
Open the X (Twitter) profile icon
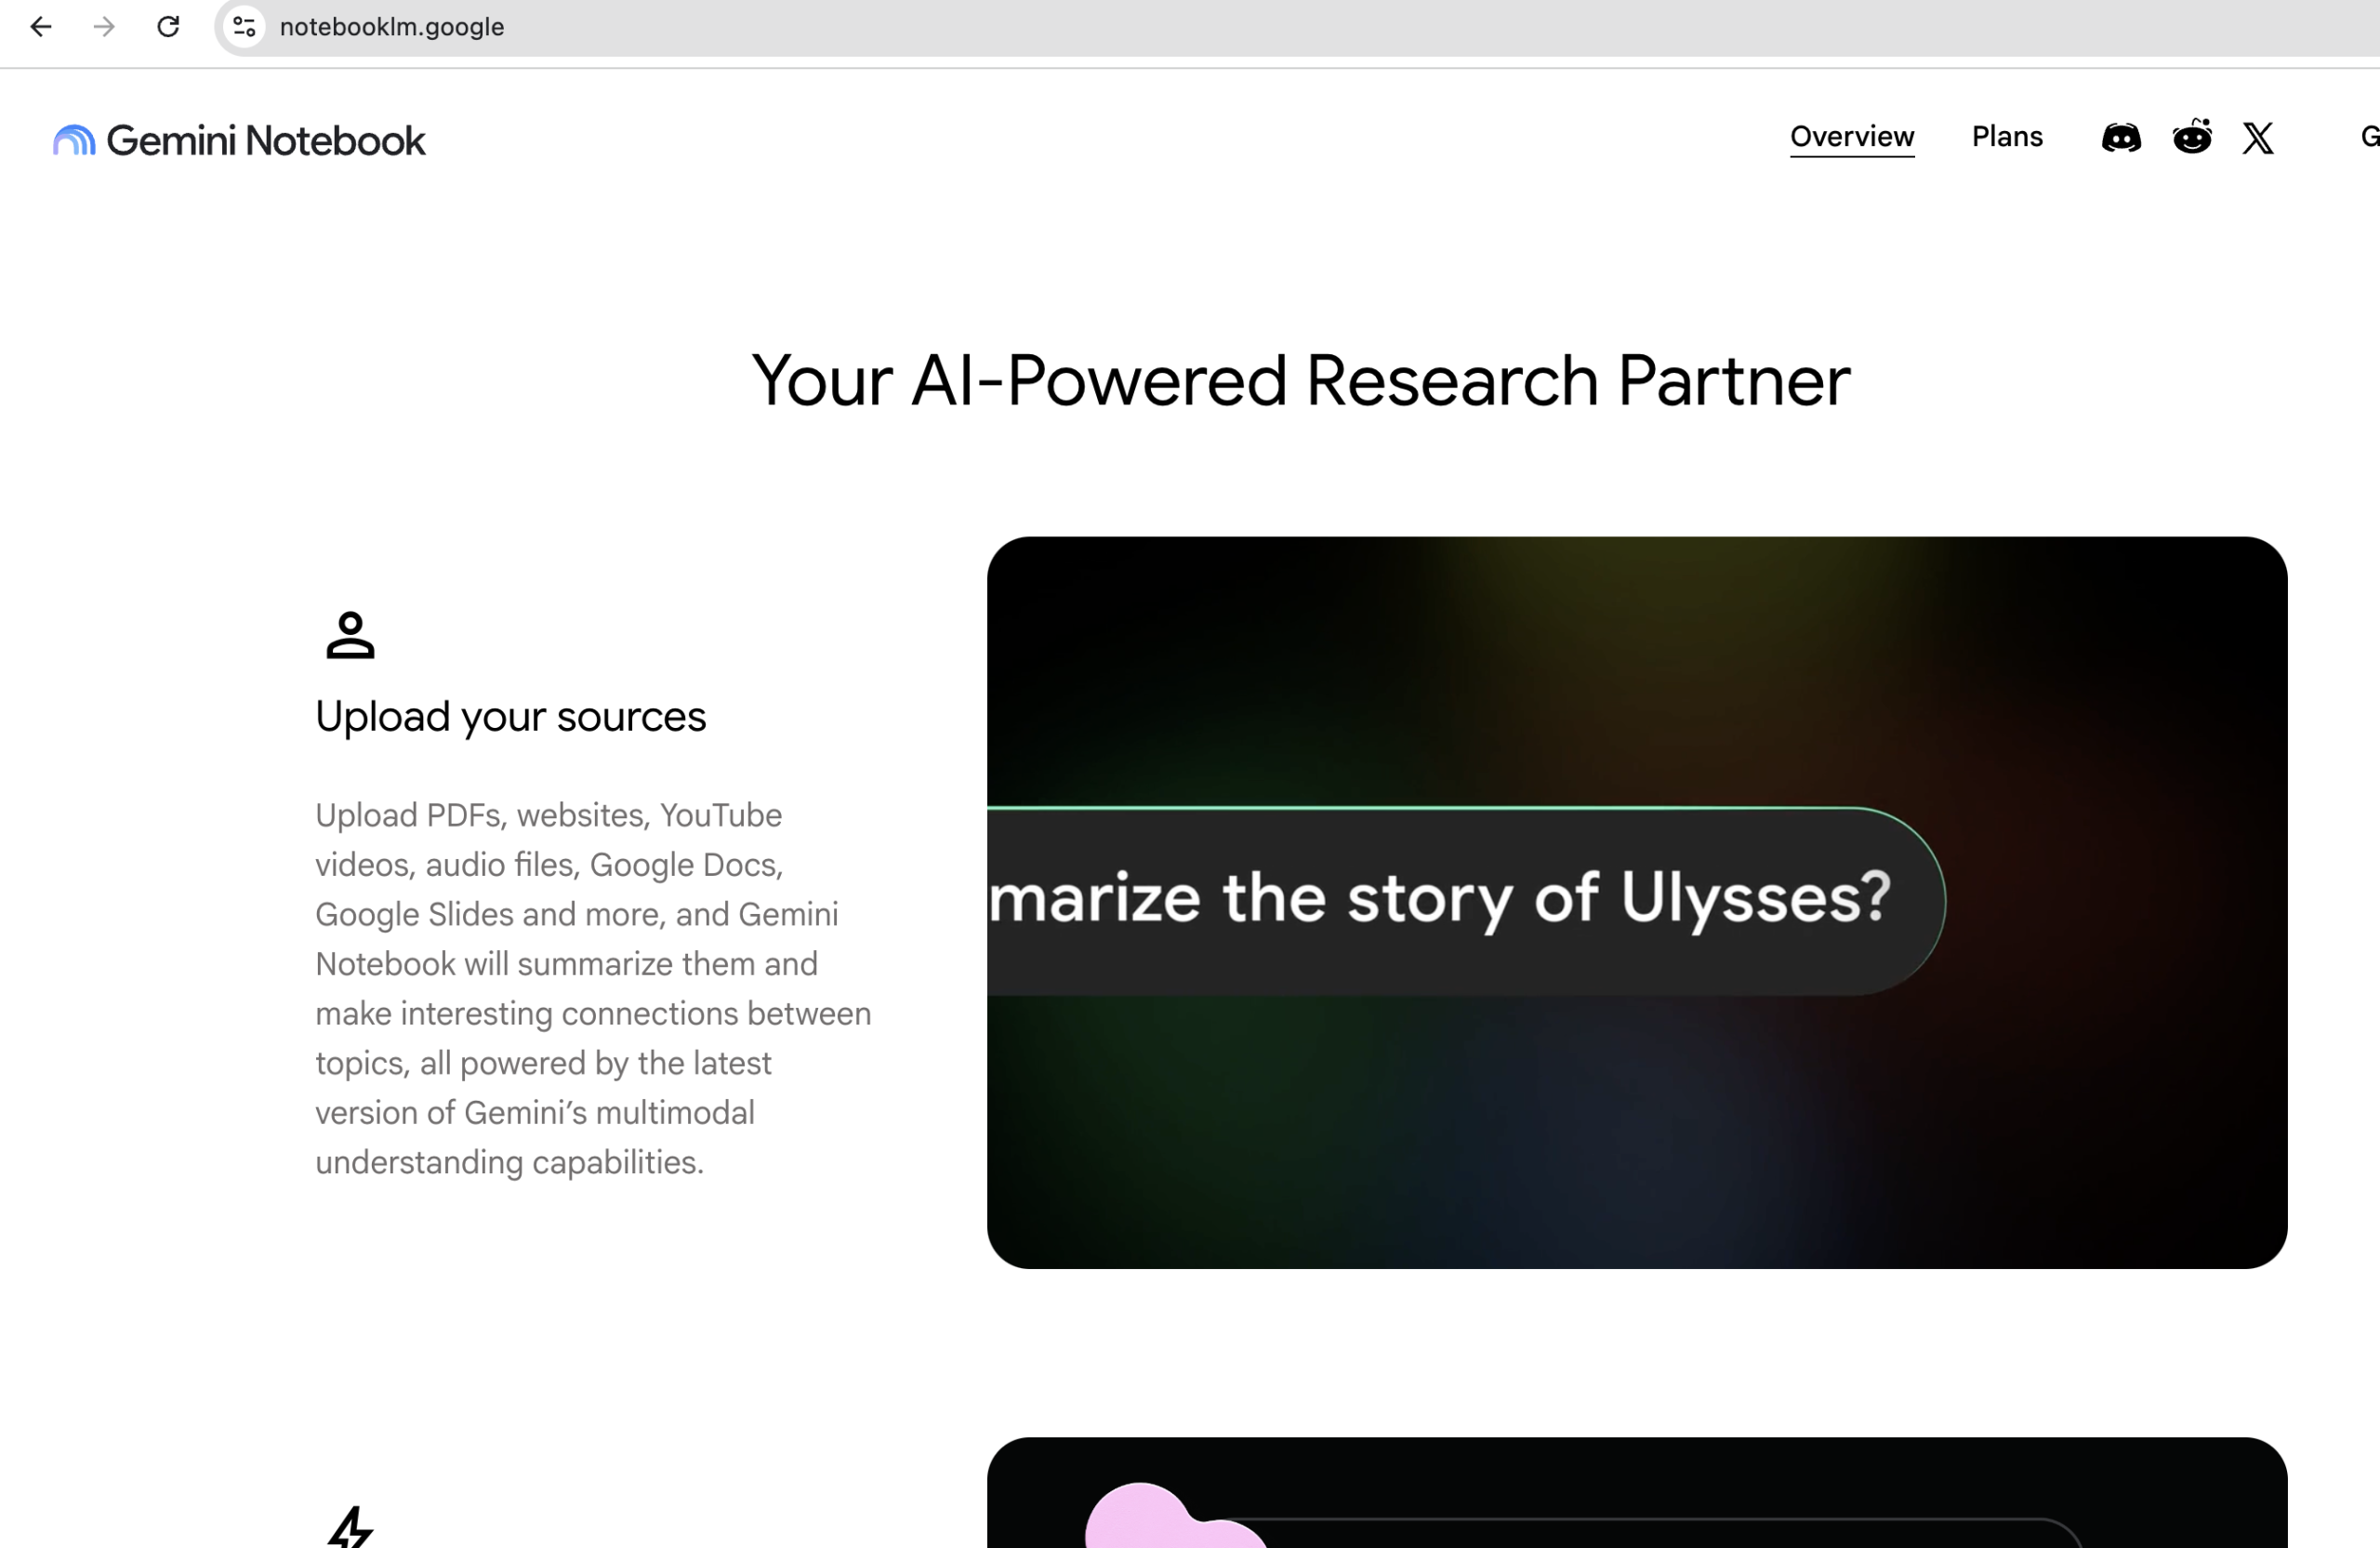[2258, 138]
